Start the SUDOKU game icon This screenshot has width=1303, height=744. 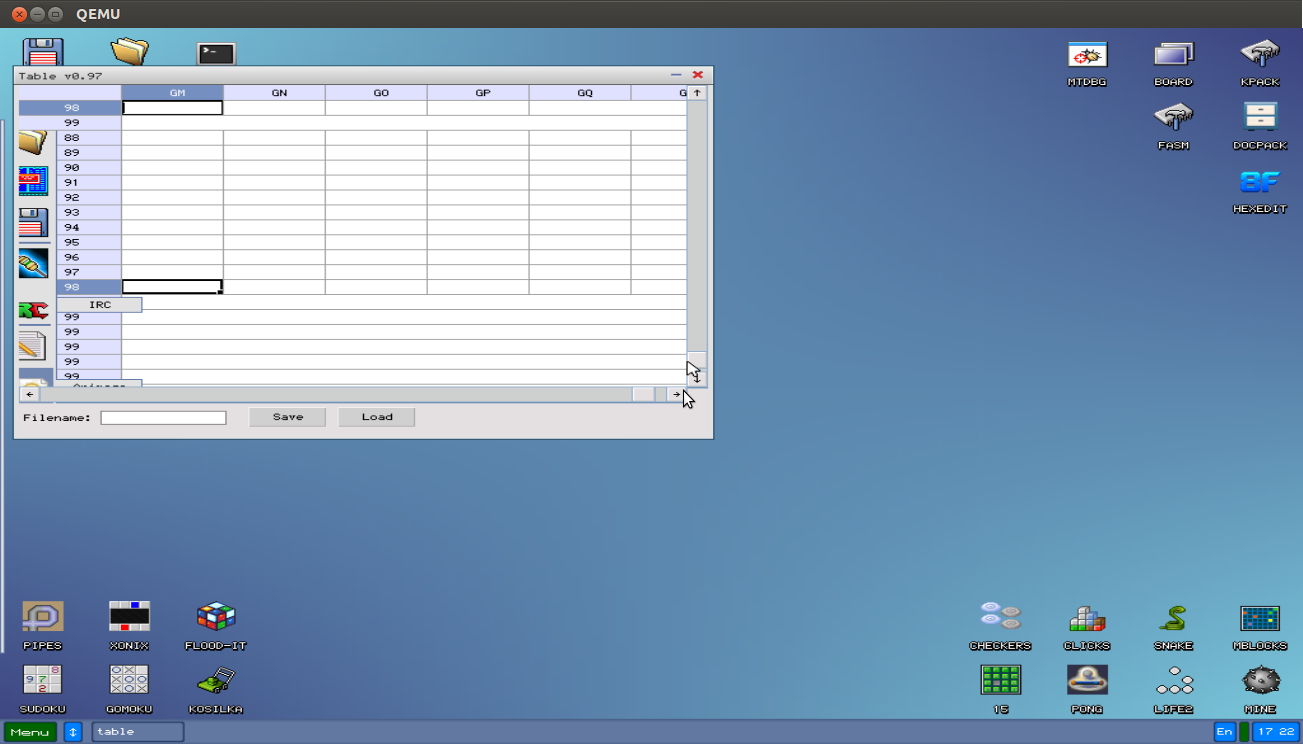point(42,681)
